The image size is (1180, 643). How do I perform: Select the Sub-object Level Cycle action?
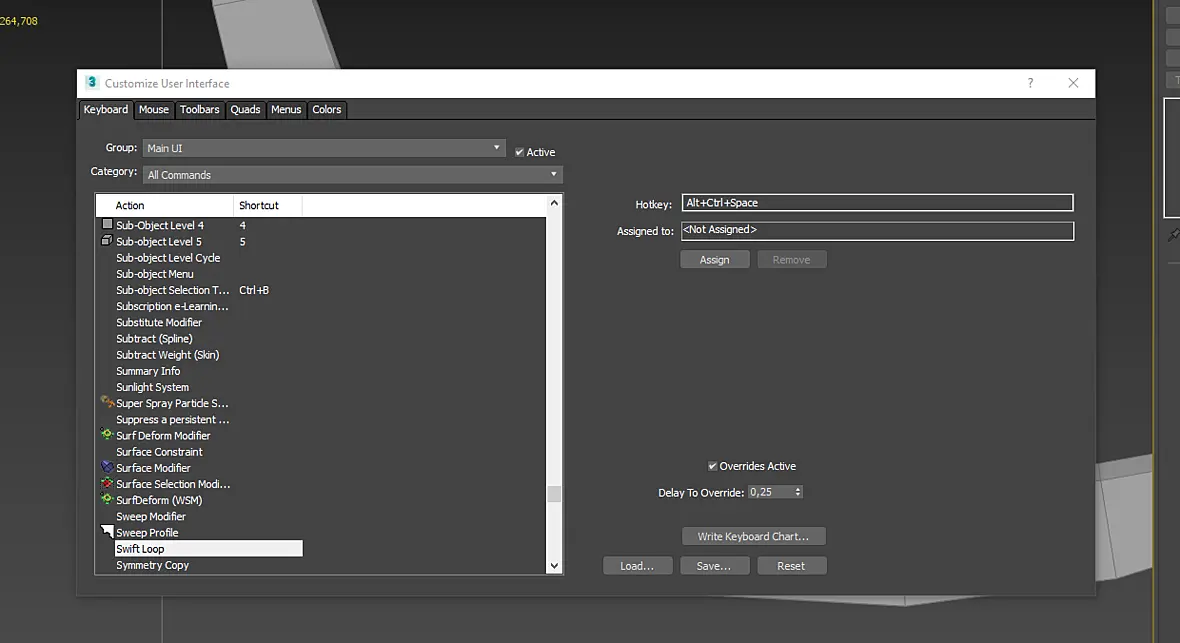pos(168,258)
